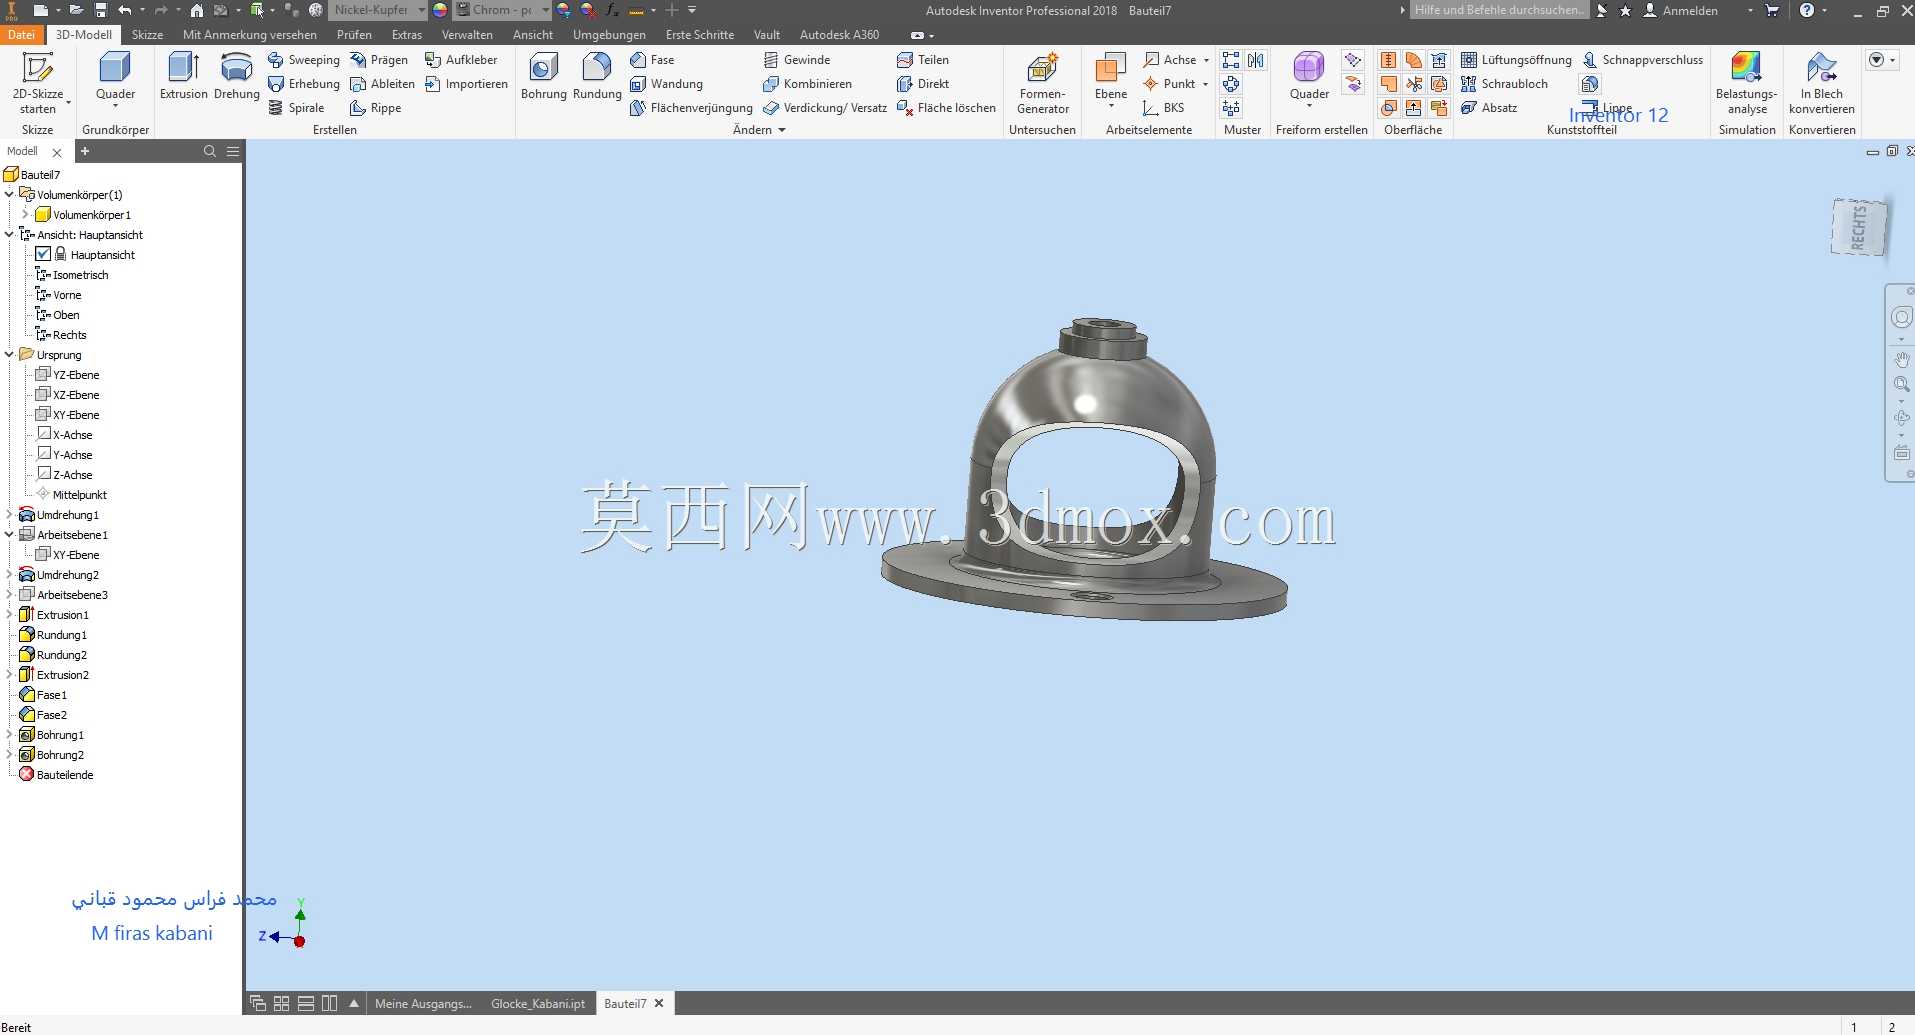This screenshot has width=1915, height=1035.
Task: Open the appearance color wheel icon
Action: point(440,10)
